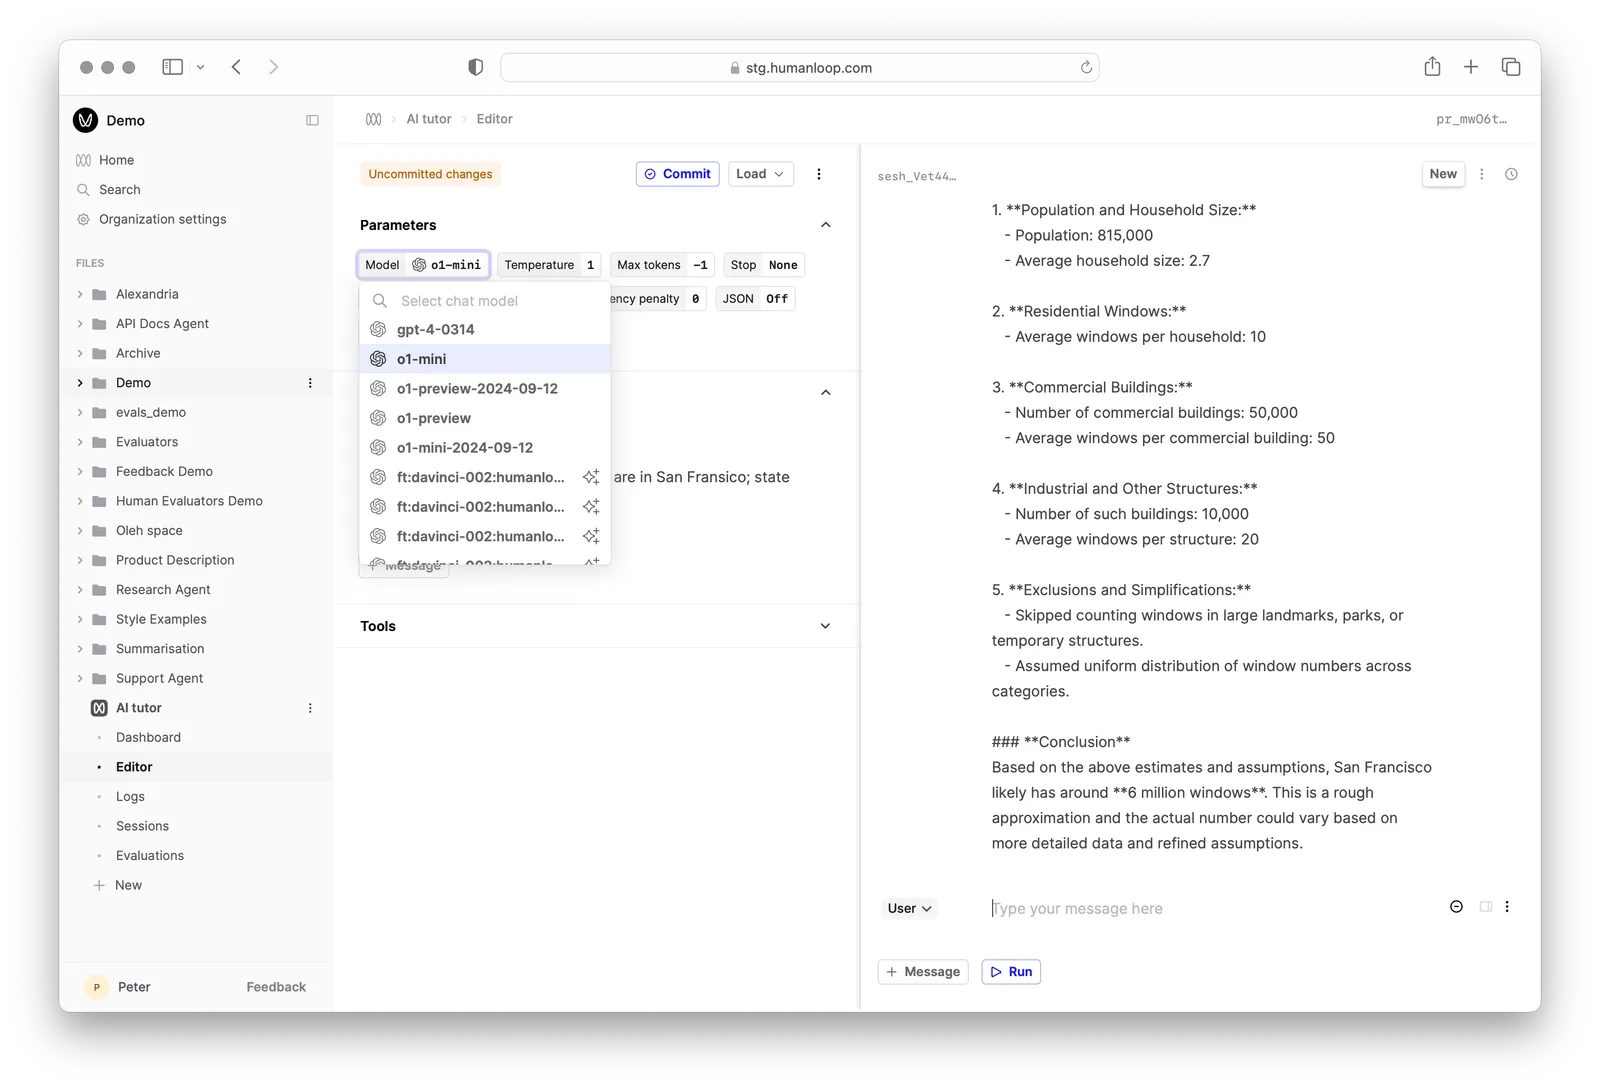Choose the o1-preview model
The image size is (1600, 1090).
click(x=485, y=418)
